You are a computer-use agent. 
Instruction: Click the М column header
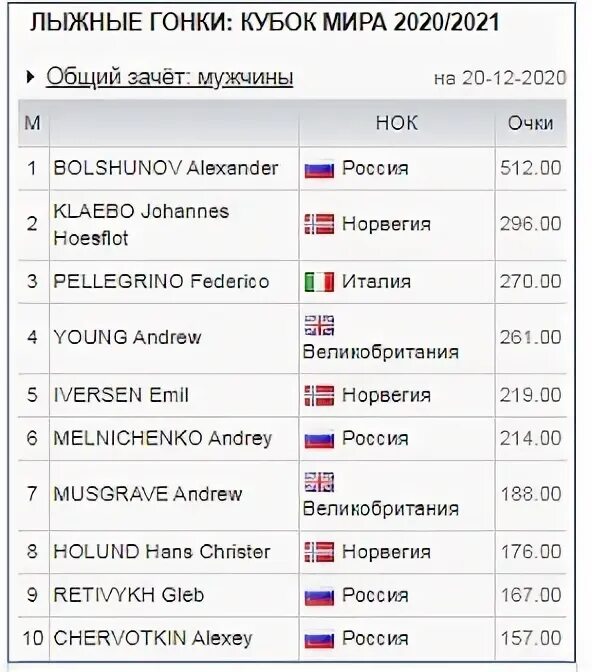point(33,123)
